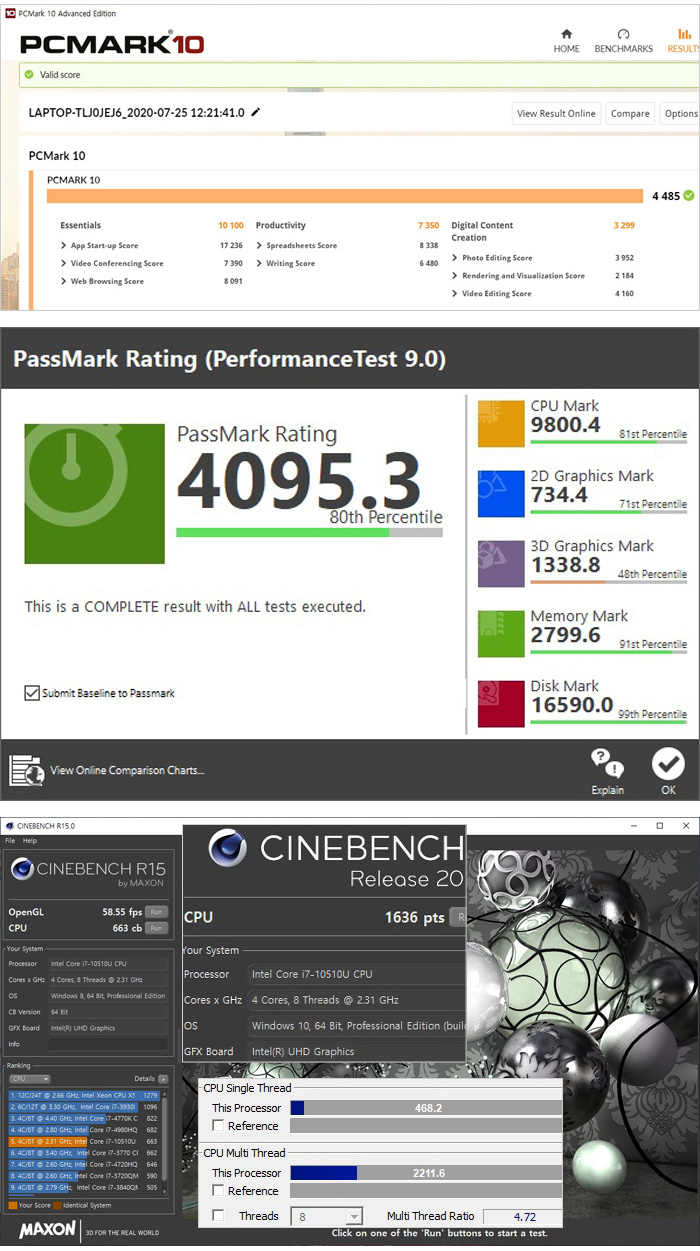Click the green PassMark stopwatch logo
Screen dimensions: 700x1251
(x=94, y=494)
